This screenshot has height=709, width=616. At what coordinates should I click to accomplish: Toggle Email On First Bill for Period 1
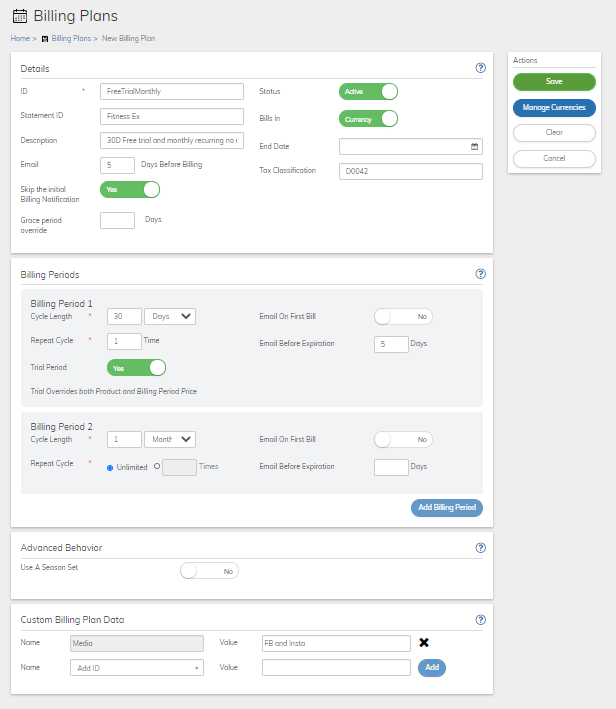[x=403, y=317]
